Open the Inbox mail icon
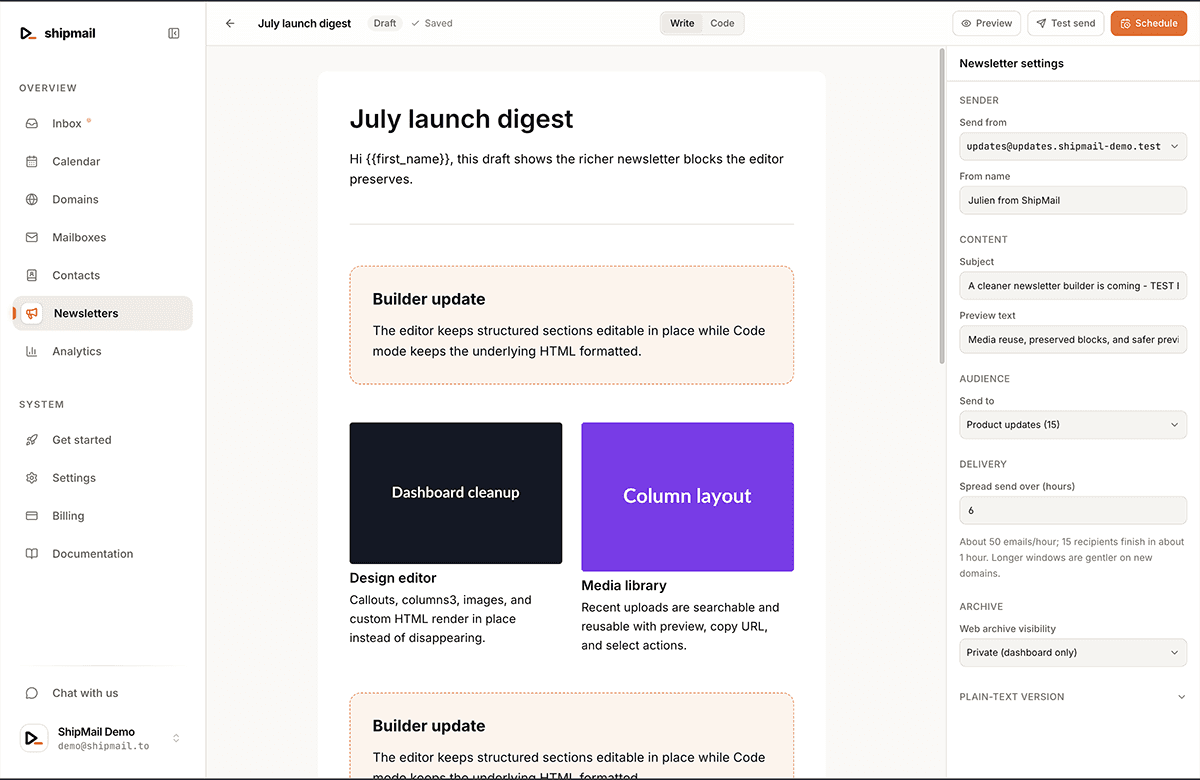The height and width of the screenshot is (780, 1200). pyautogui.click(x=32, y=124)
